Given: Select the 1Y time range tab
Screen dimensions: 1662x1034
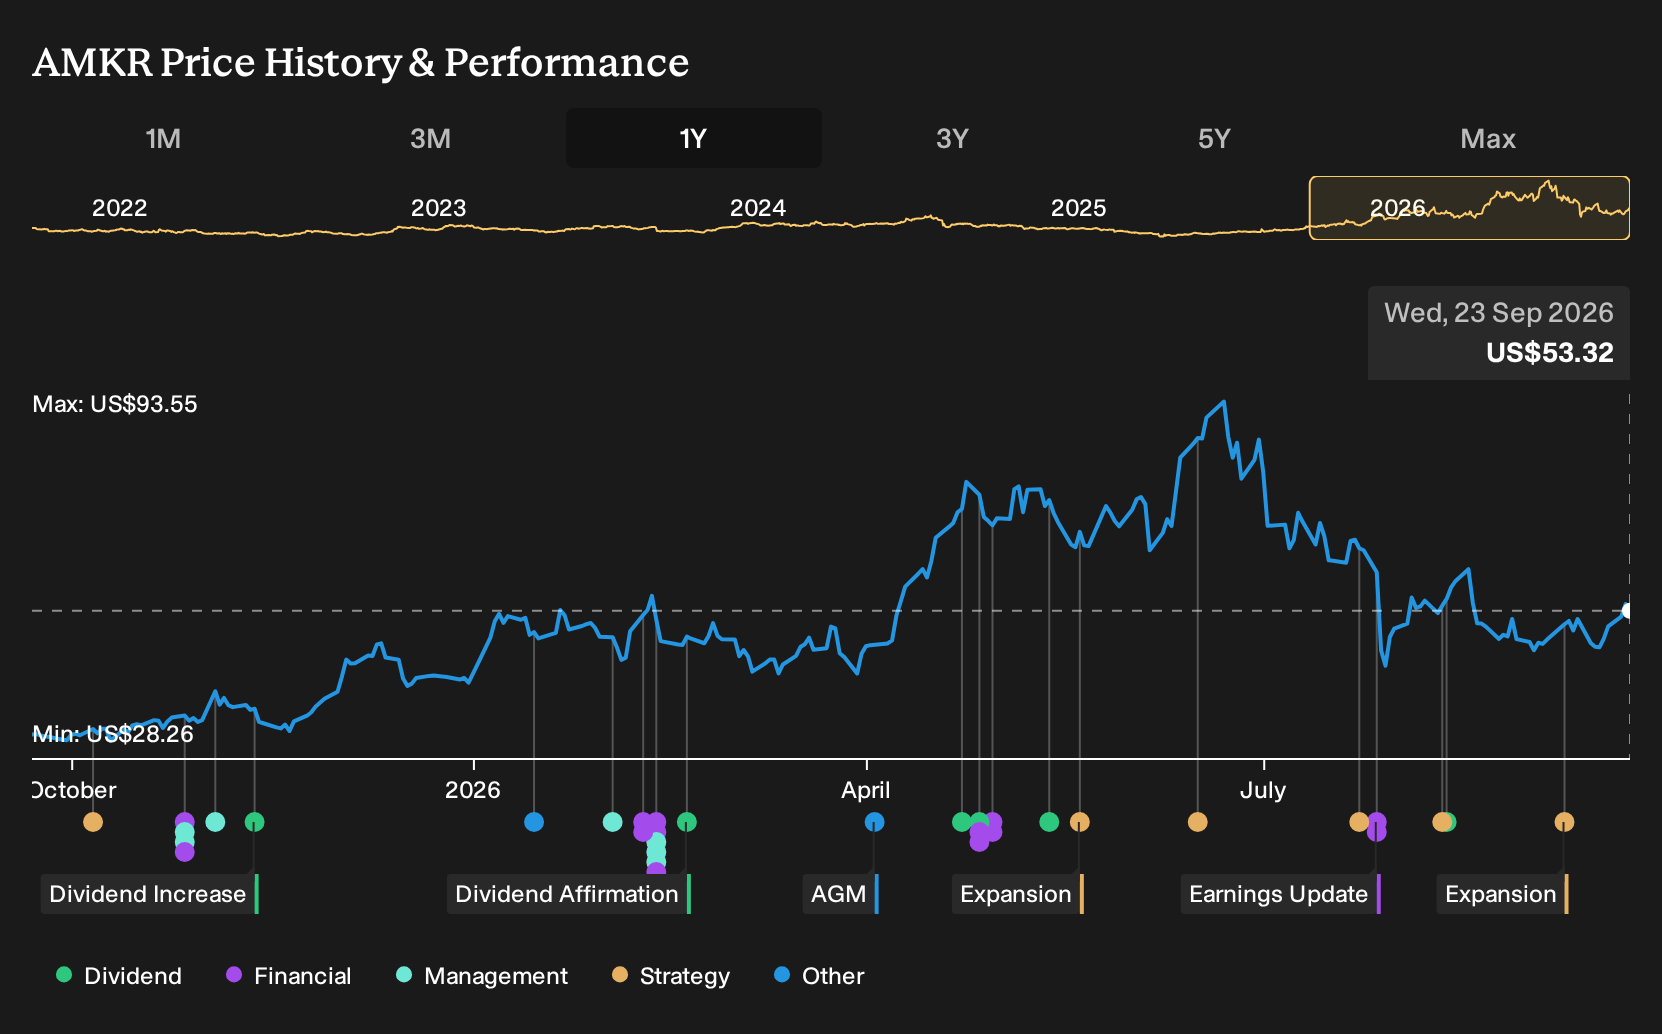Looking at the screenshot, I should (693, 138).
